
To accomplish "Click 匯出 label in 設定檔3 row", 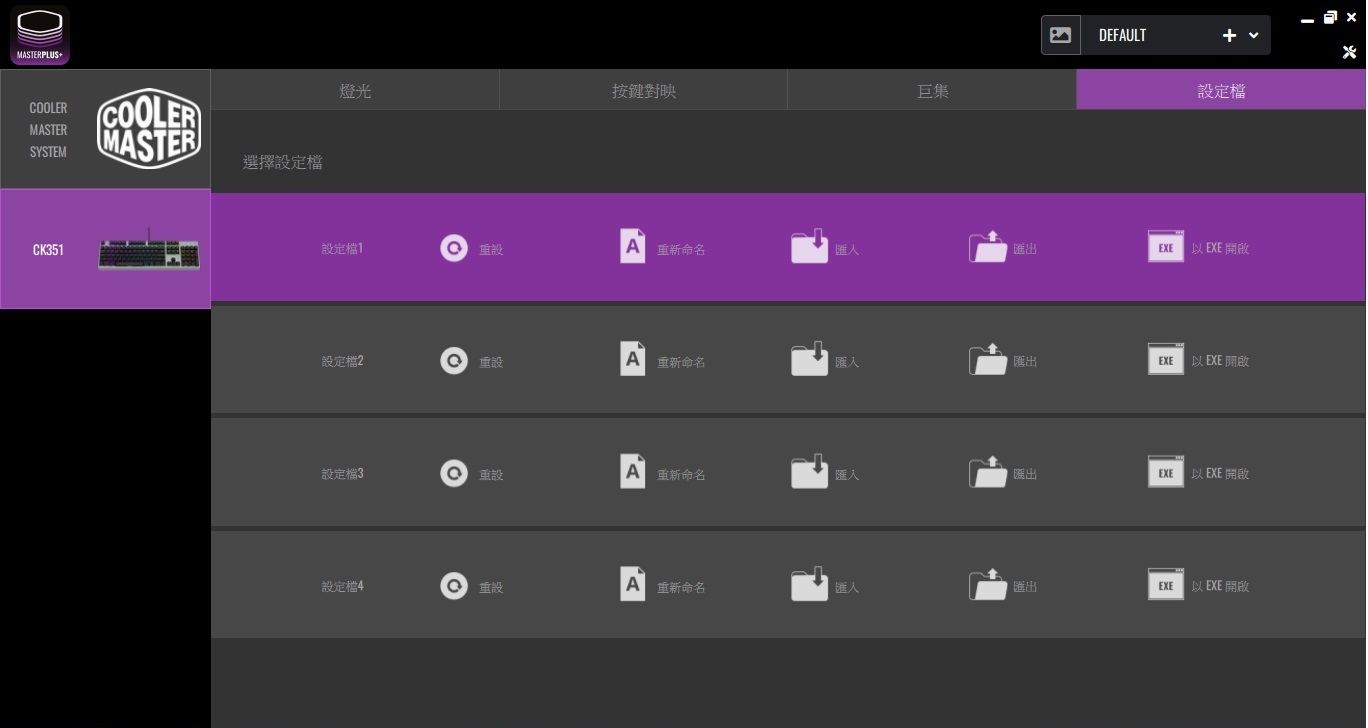I will [1025, 475].
